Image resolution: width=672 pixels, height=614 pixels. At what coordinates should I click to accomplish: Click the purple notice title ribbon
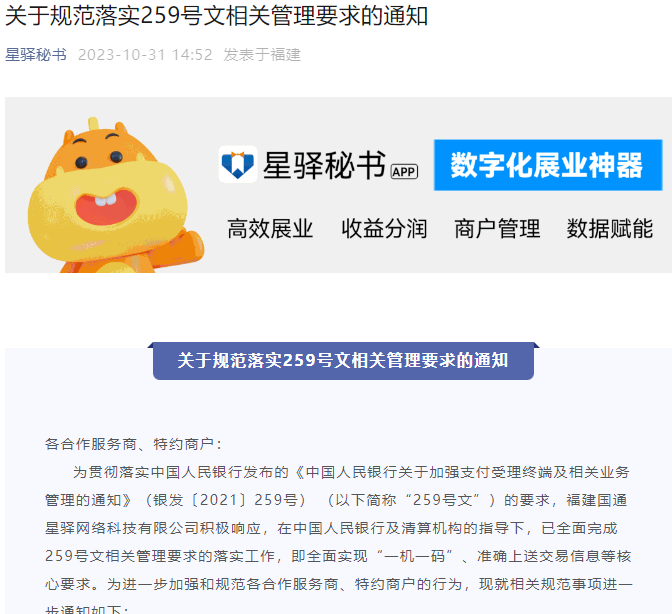(343, 361)
